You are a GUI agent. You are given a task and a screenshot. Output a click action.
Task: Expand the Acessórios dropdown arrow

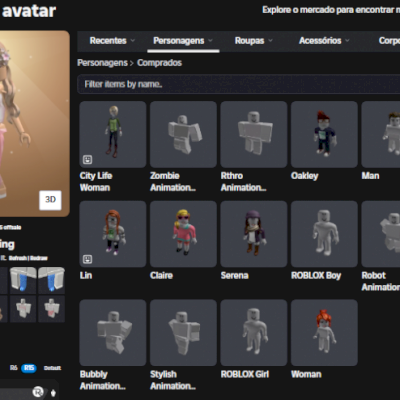[x=347, y=41]
